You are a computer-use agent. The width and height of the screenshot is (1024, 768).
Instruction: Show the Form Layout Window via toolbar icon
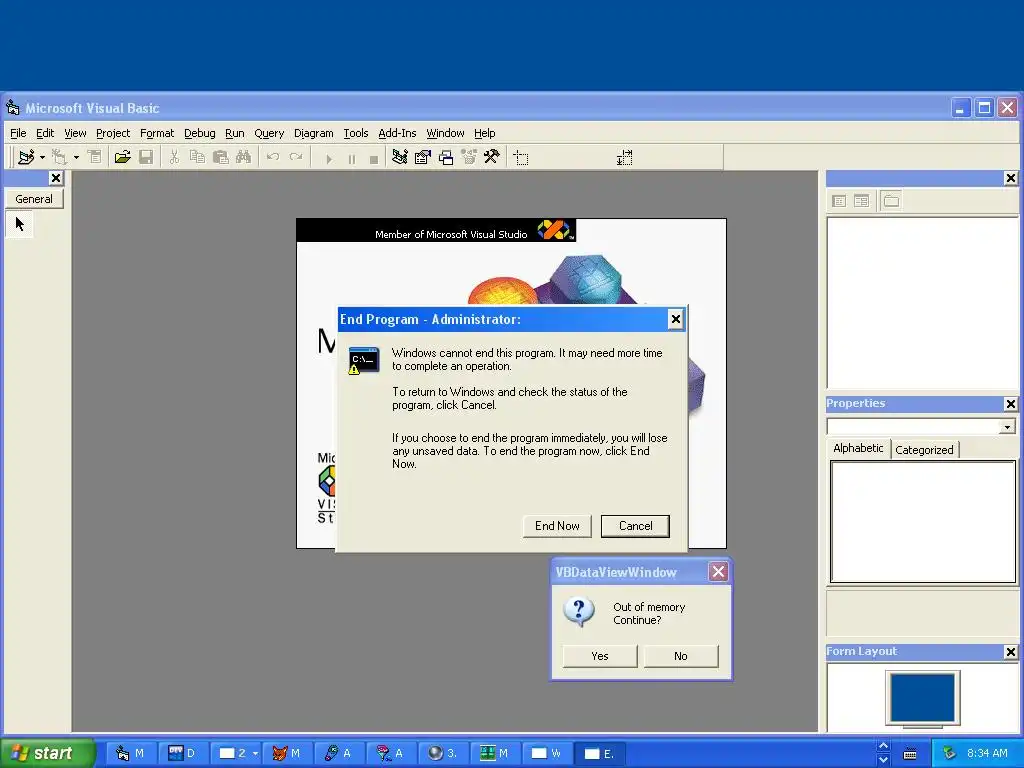click(446, 157)
